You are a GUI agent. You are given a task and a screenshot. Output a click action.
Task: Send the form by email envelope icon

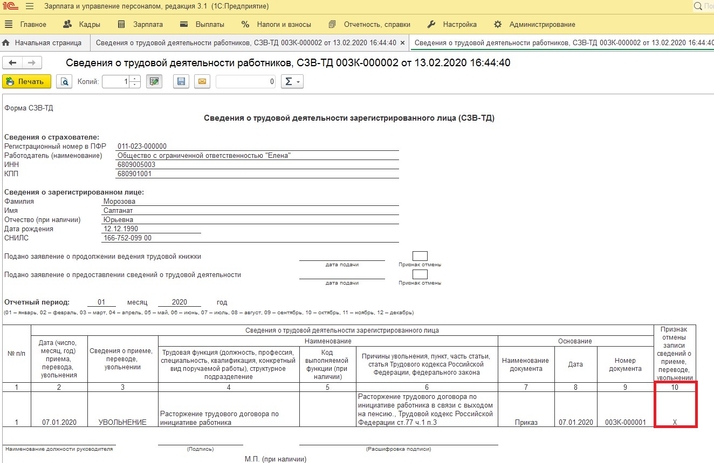pos(201,82)
